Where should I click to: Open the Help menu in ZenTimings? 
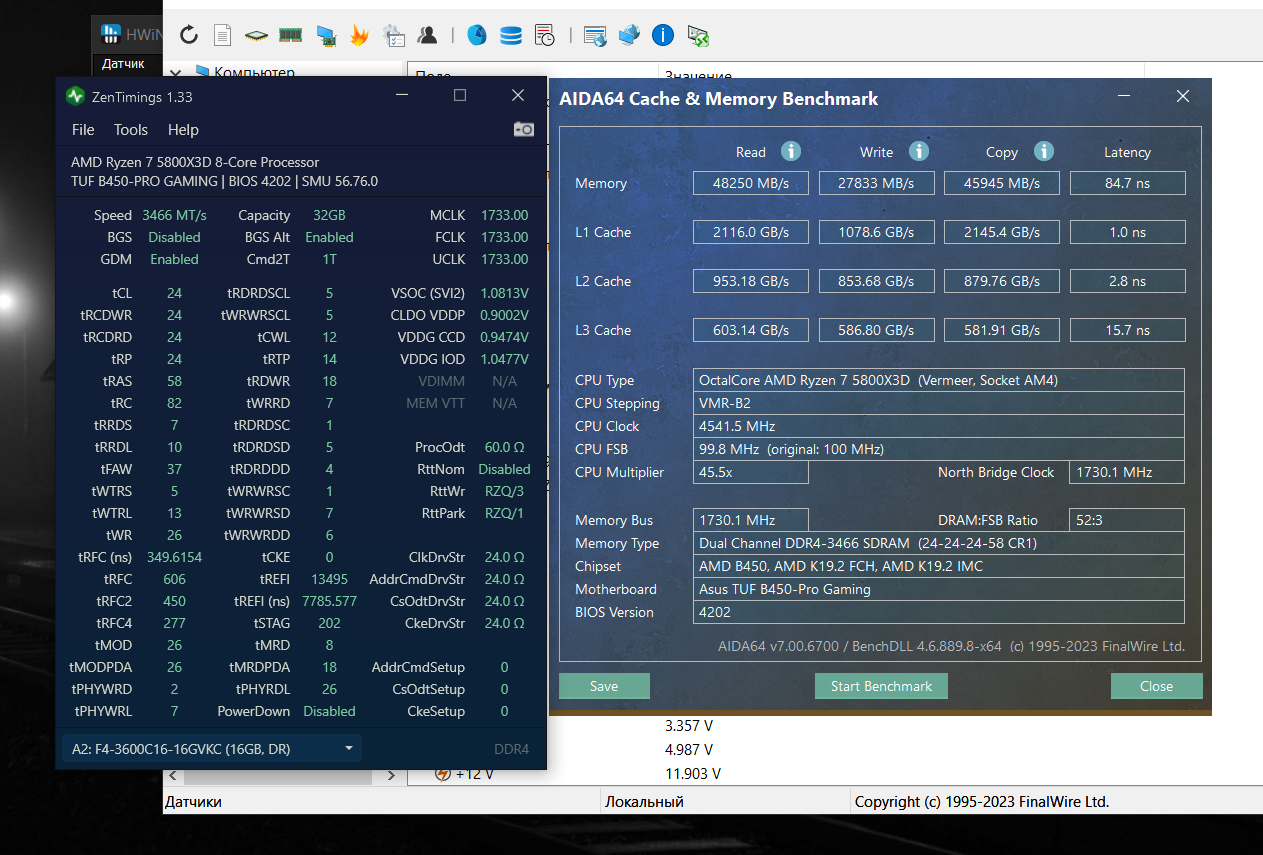(x=183, y=129)
